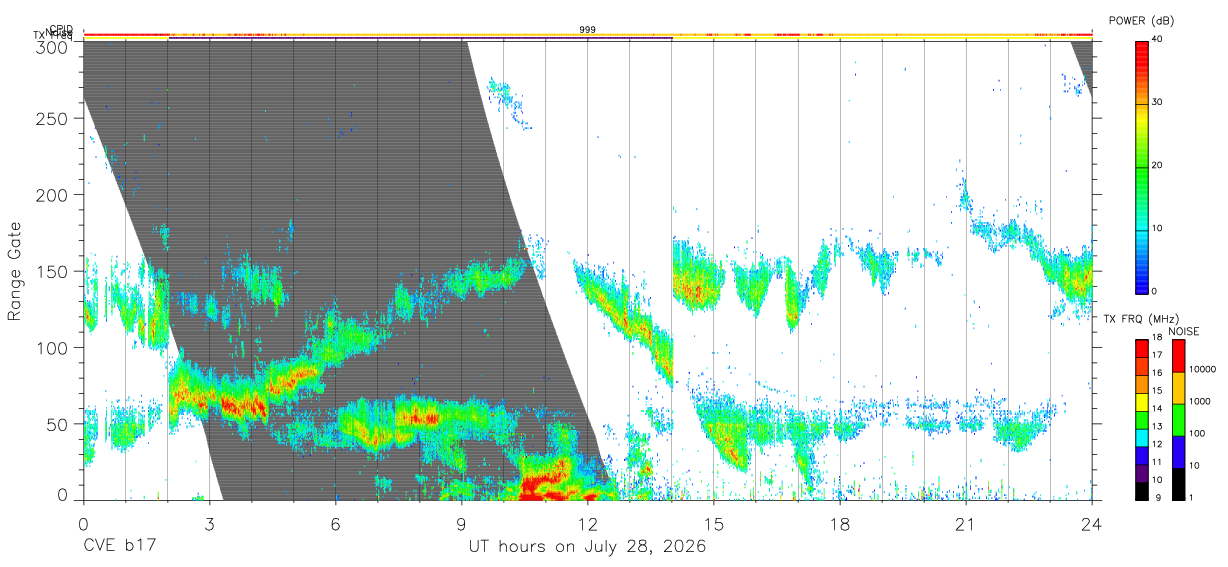The width and height of the screenshot is (1228, 567).
Task: Click the blue TX frequency bar above the plot
Action: [x=420, y=39]
